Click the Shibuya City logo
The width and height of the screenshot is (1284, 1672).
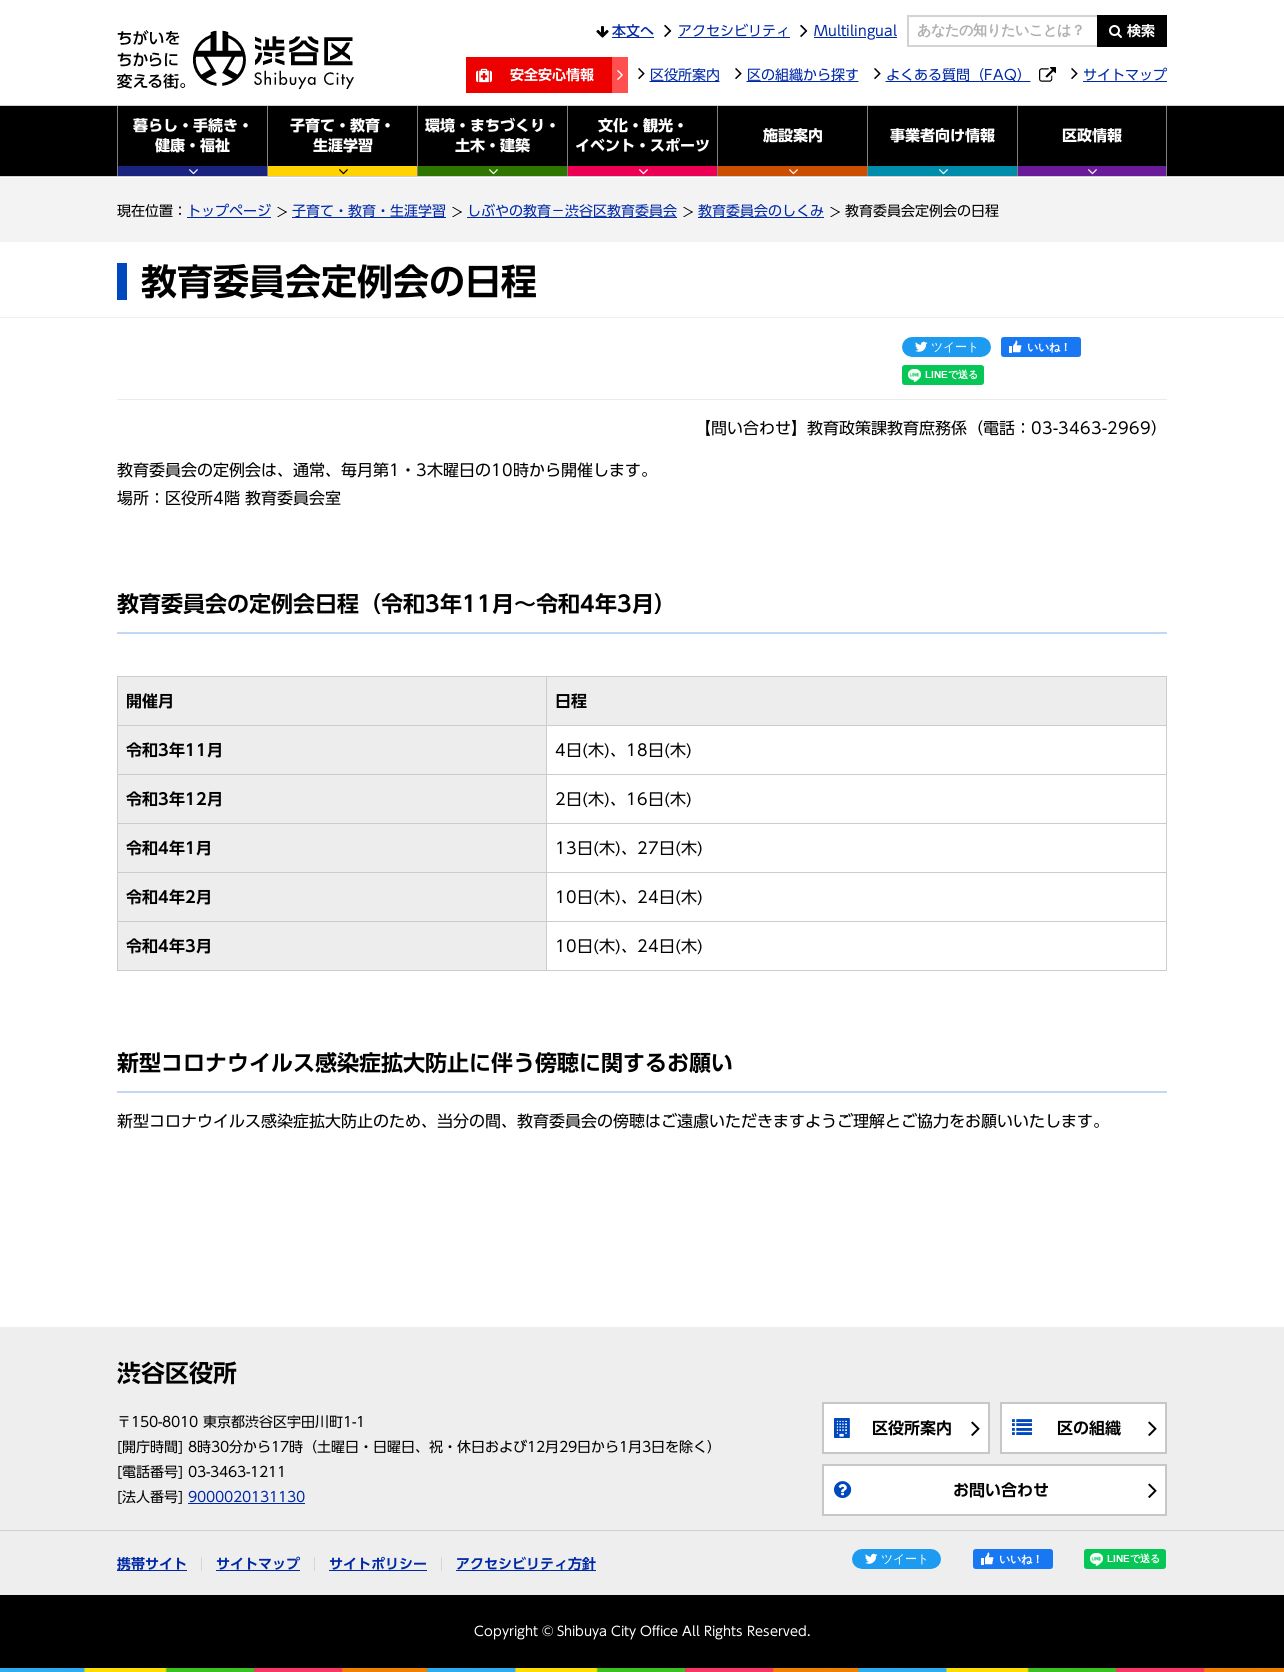(x=236, y=59)
